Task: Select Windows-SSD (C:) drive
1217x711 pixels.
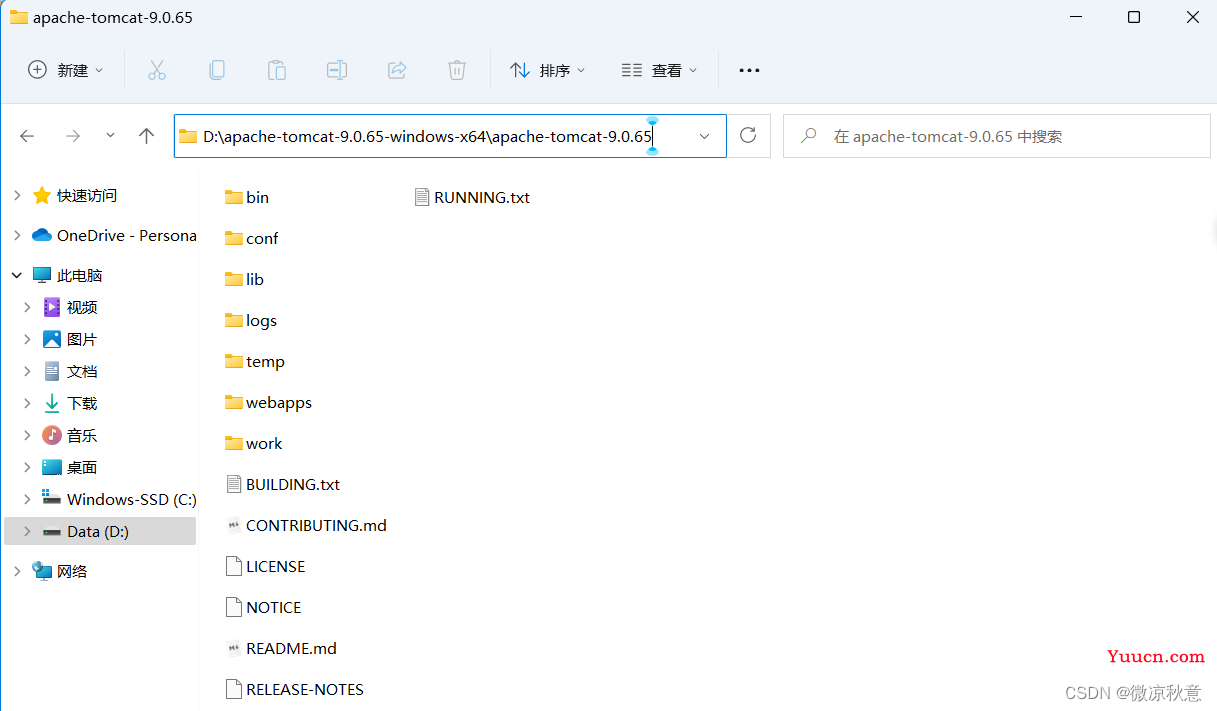Action: click(131, 499)
